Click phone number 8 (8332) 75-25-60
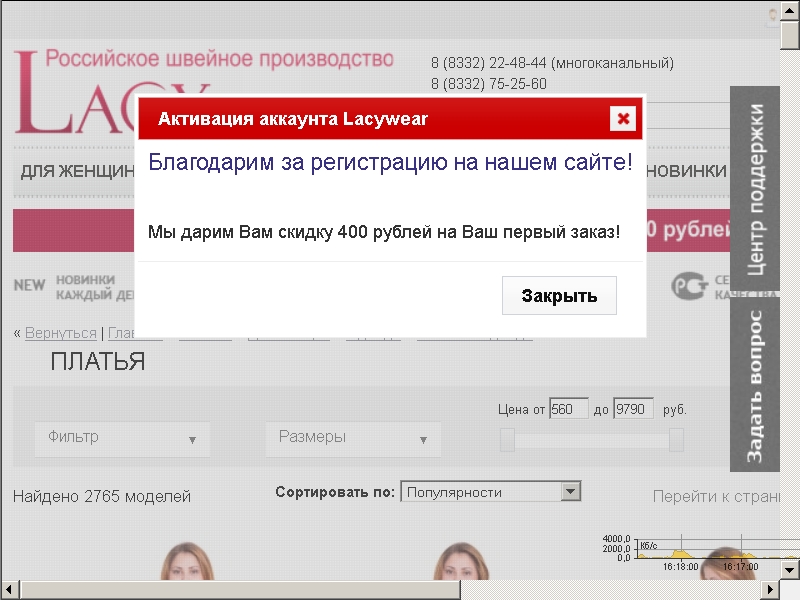This screenshot has width=800, height=600. pos(489,84)
